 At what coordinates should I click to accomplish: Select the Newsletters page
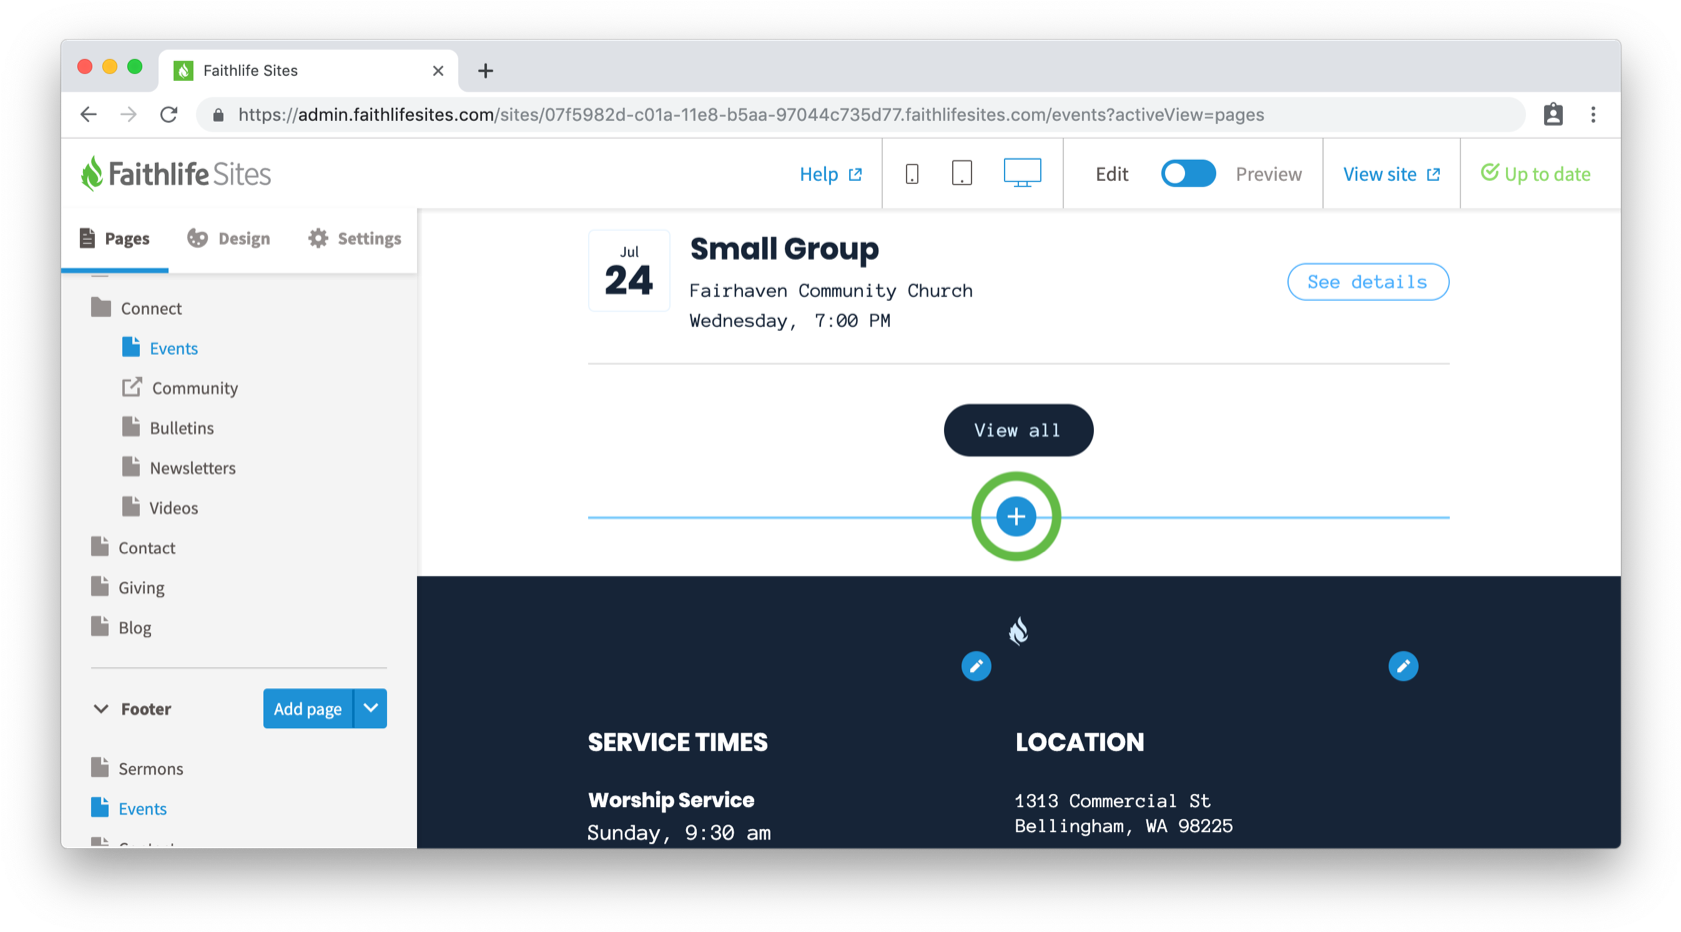193,468
